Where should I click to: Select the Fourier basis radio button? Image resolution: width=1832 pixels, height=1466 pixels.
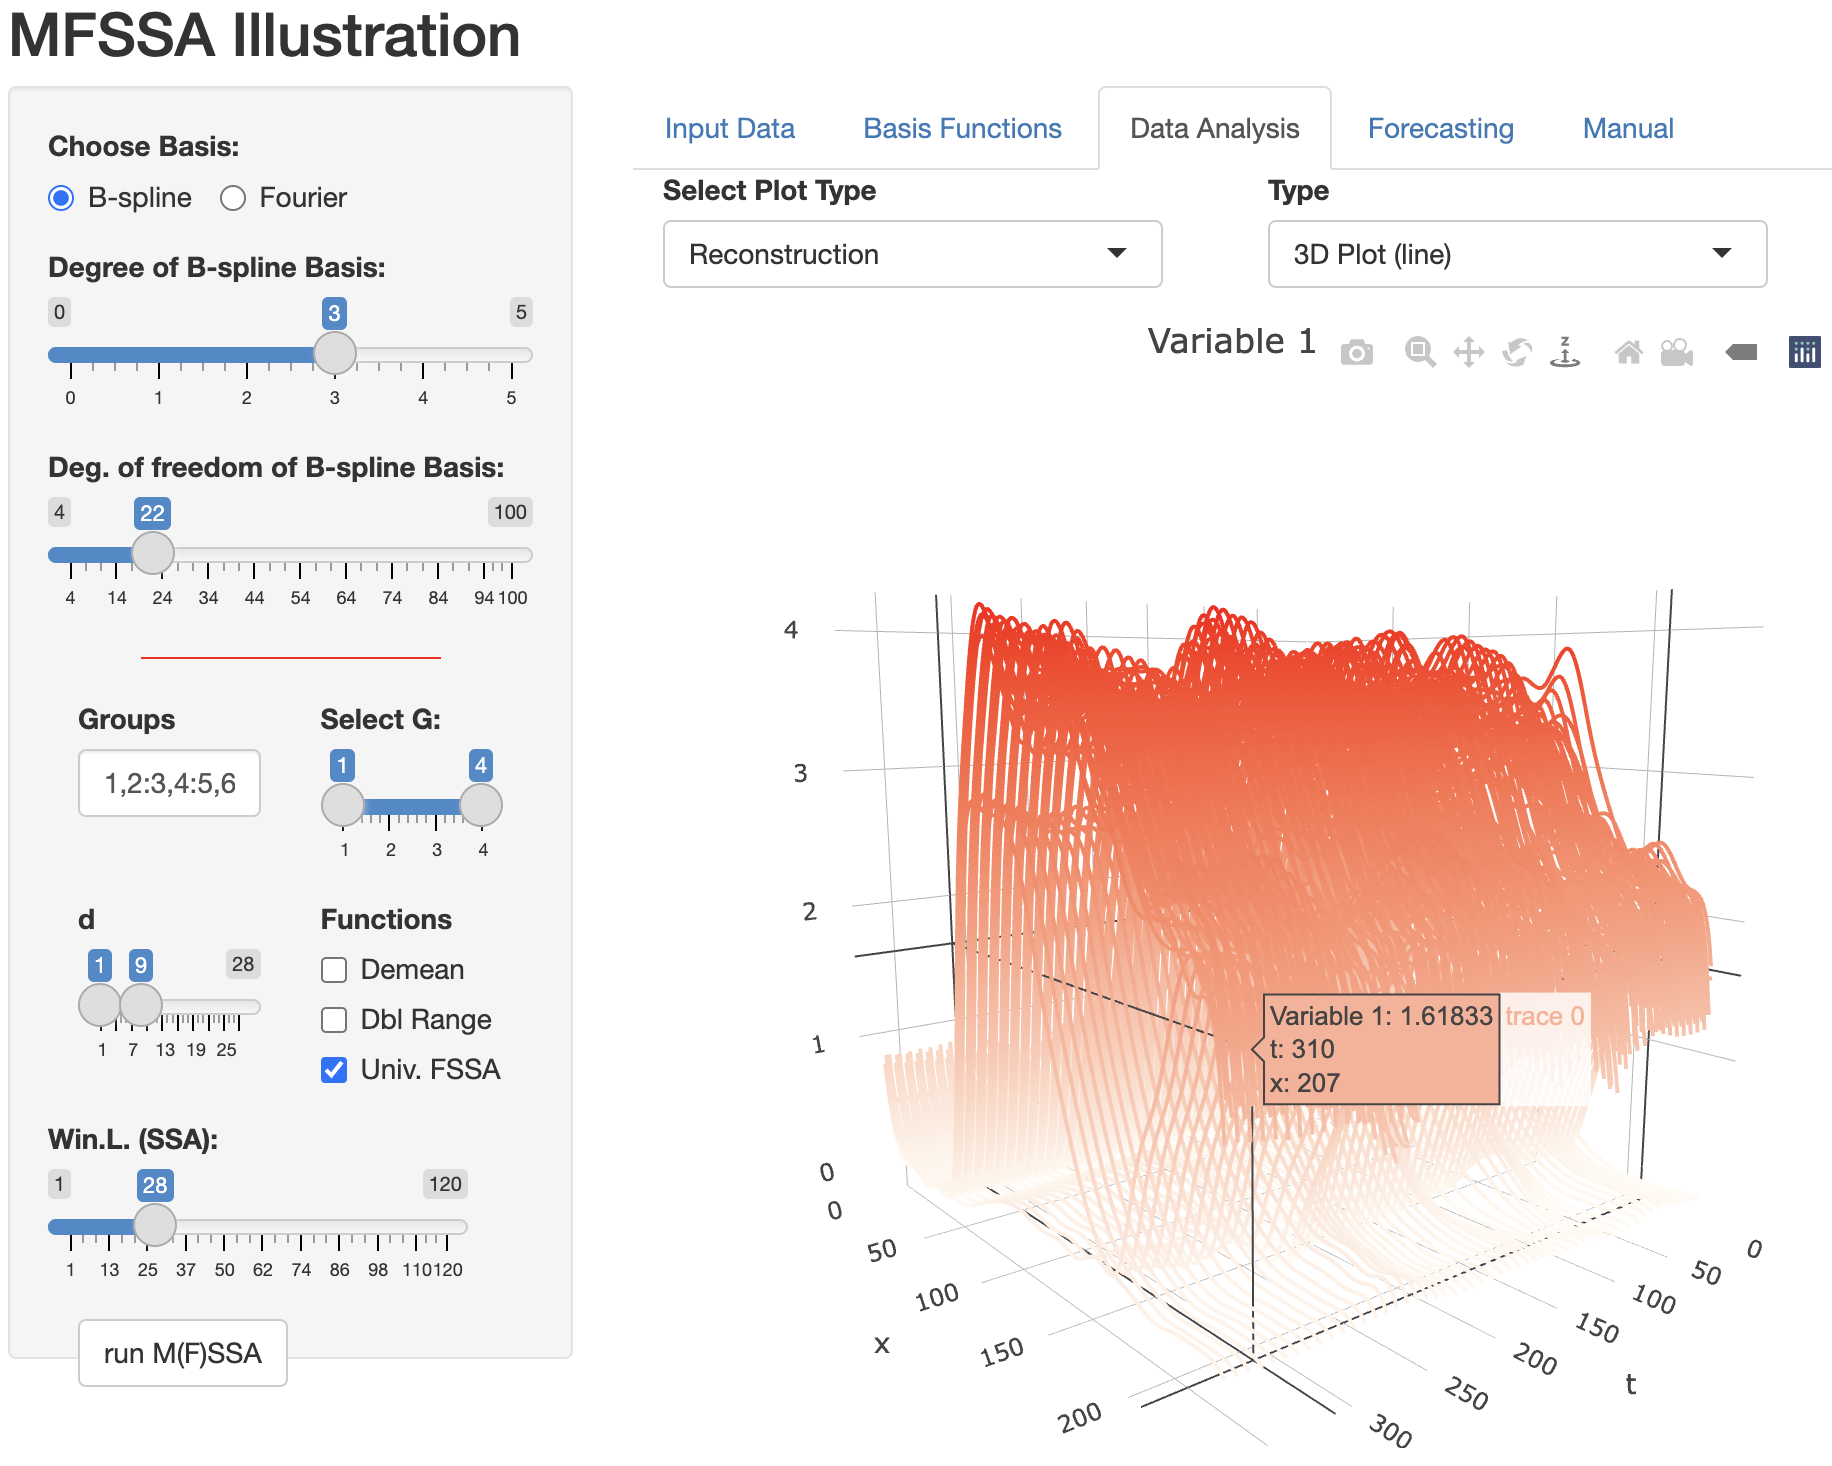click(x=233, y=198)
